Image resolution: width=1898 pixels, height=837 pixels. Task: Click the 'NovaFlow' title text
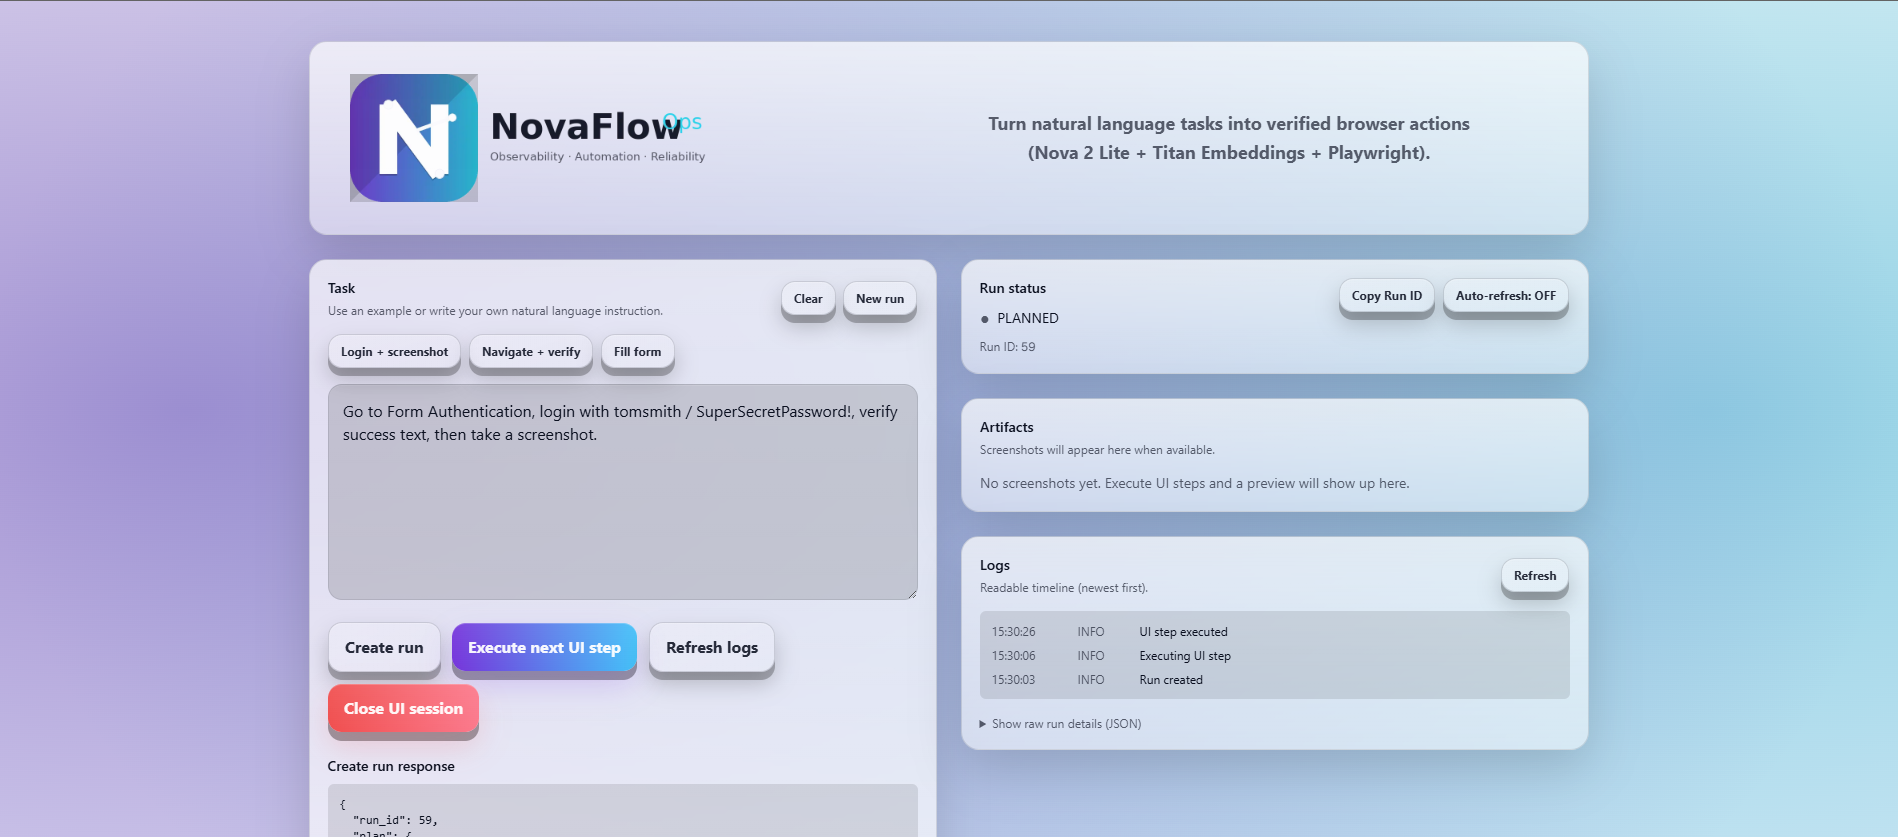pyautogui.click(x=586, y=126)
